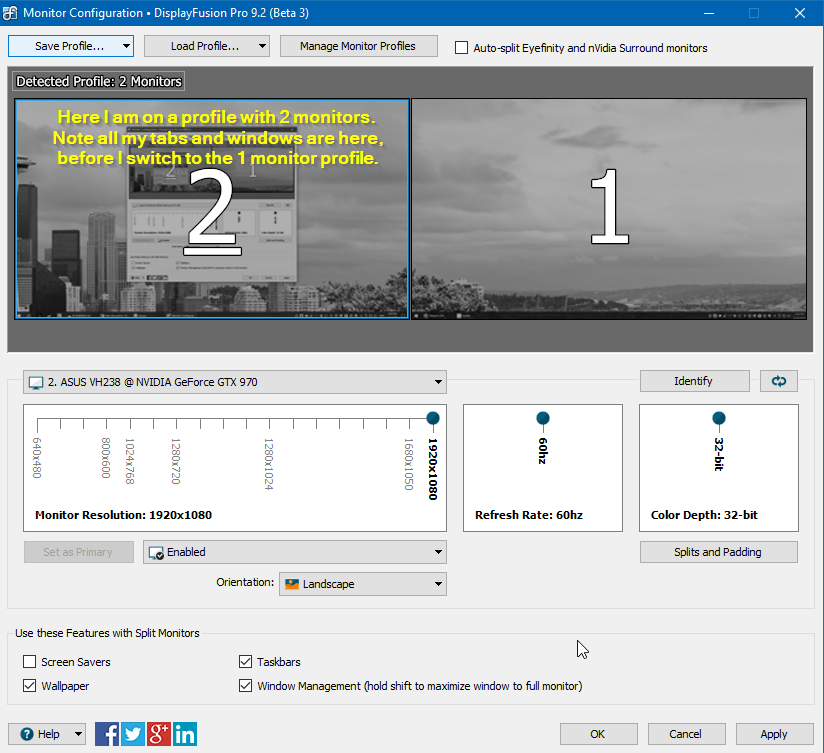Uncheck the Wallpaper checkbox
Image resolution: width=824 pixels, height=753 pixels.
point(30,686)
